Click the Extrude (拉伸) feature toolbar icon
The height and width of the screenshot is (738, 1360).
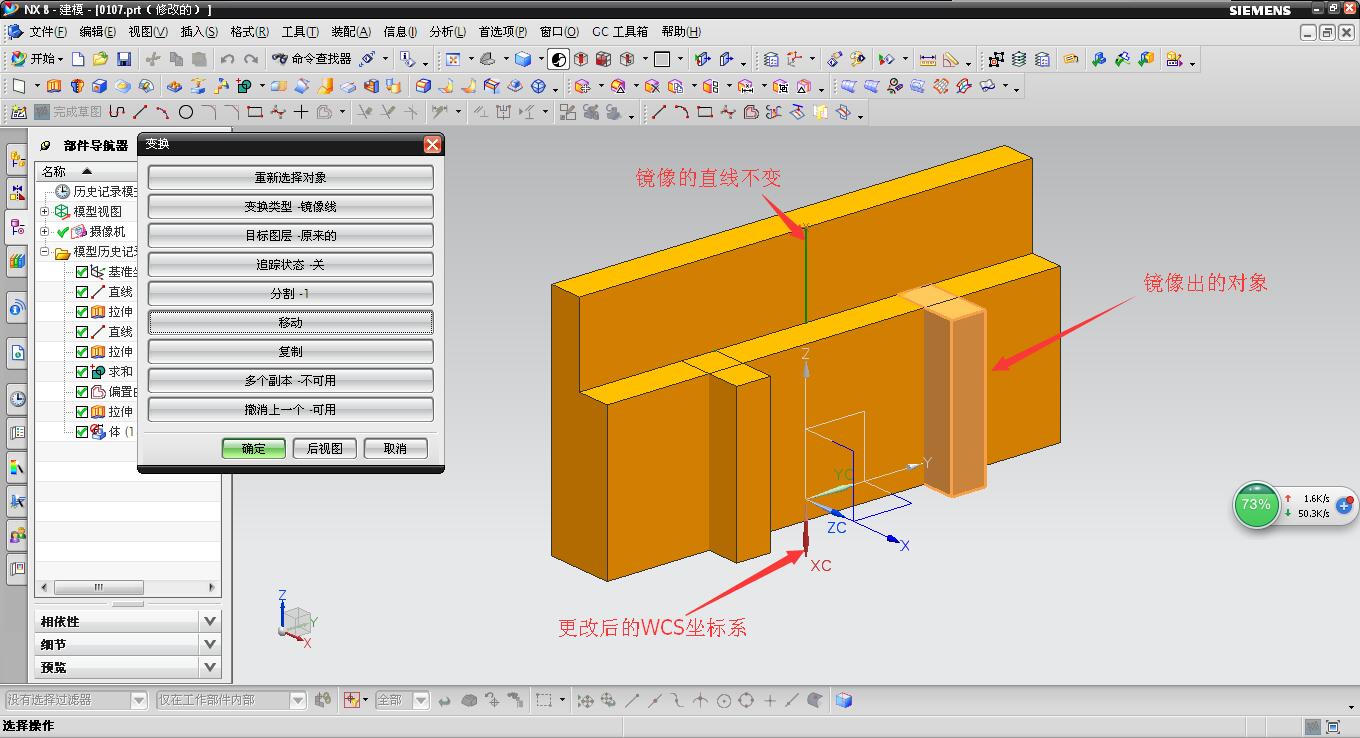click(x=54, y=87)
